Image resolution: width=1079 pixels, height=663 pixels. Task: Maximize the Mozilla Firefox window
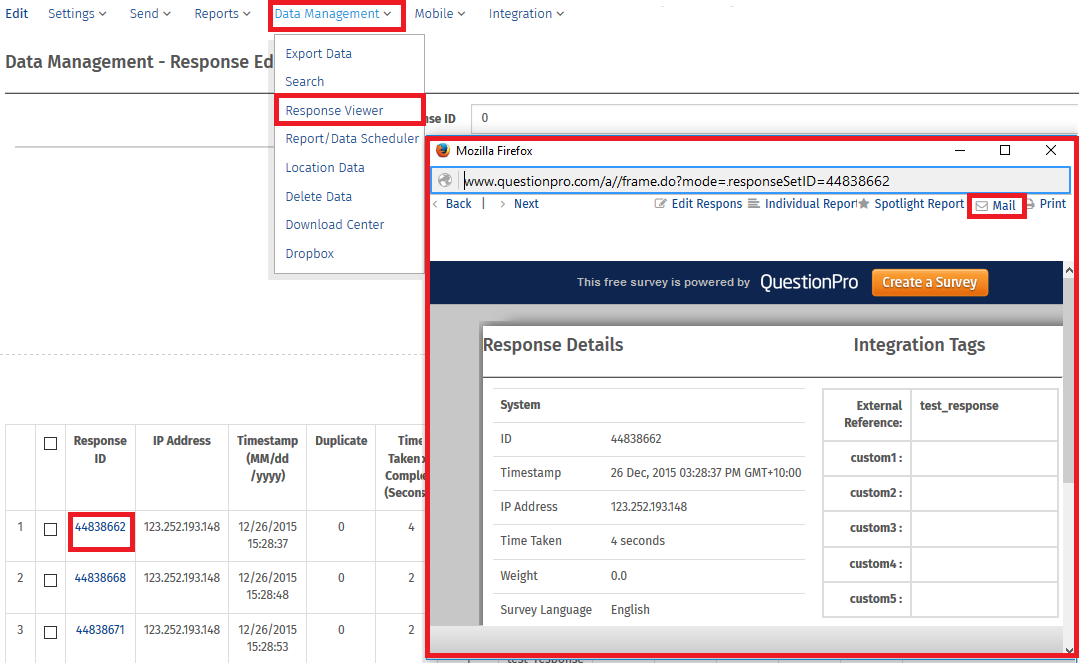[x=1005, y=150]
